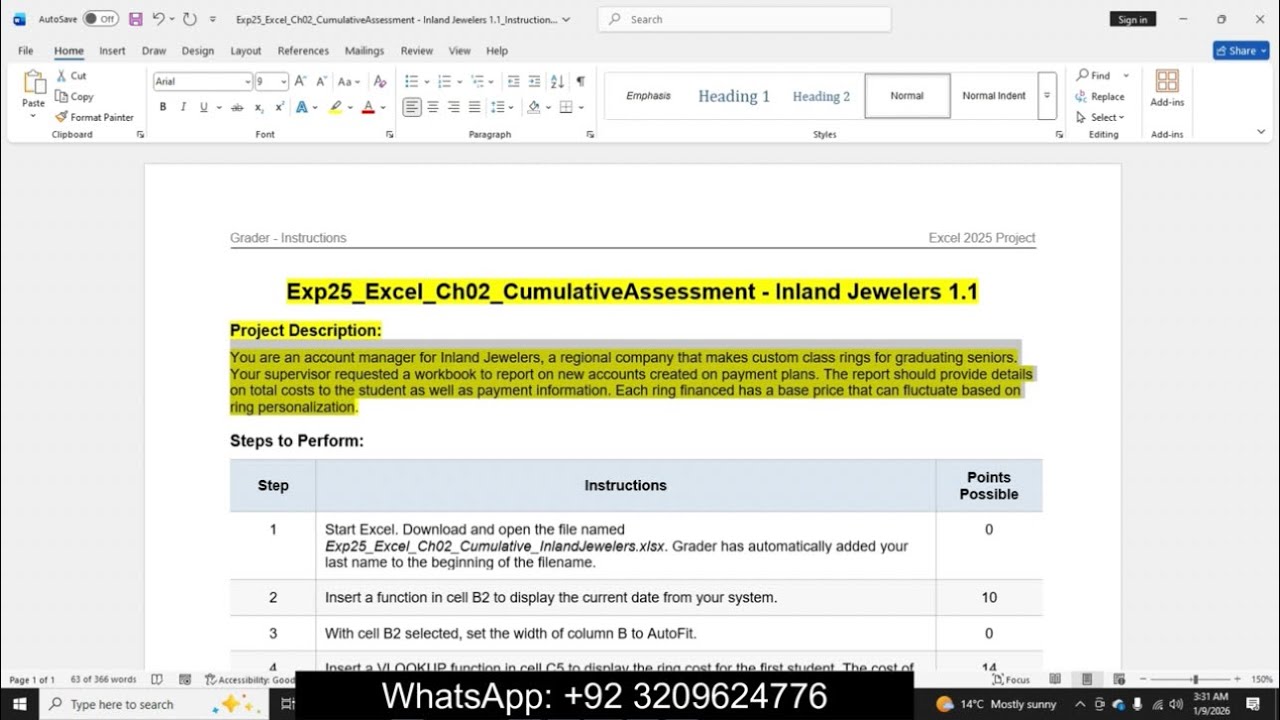
Task: Click the Search box in title bar
Action: [x=744, y=19]
